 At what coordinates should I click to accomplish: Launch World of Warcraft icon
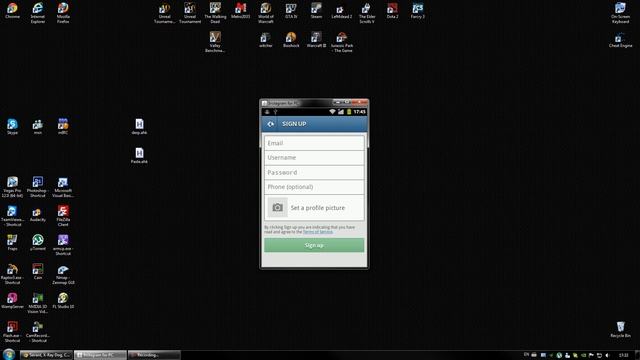[266, 12]
